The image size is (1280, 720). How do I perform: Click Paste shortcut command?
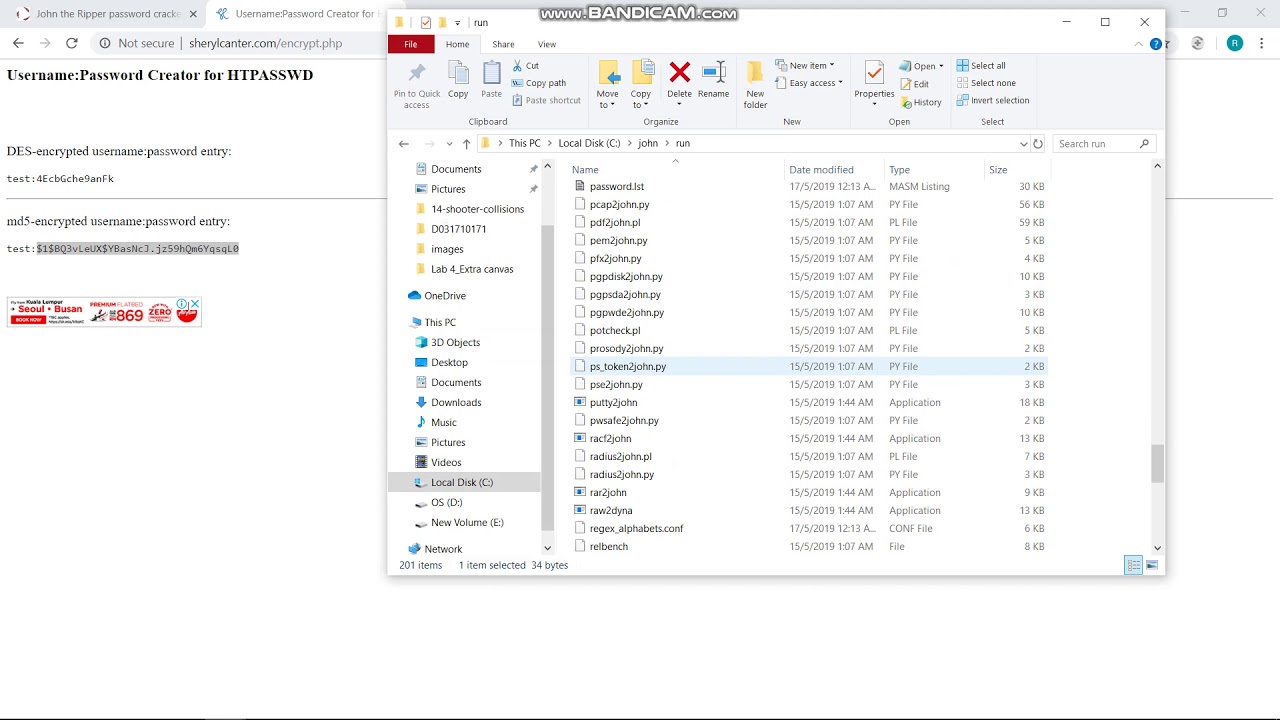[x=546, y=100]
